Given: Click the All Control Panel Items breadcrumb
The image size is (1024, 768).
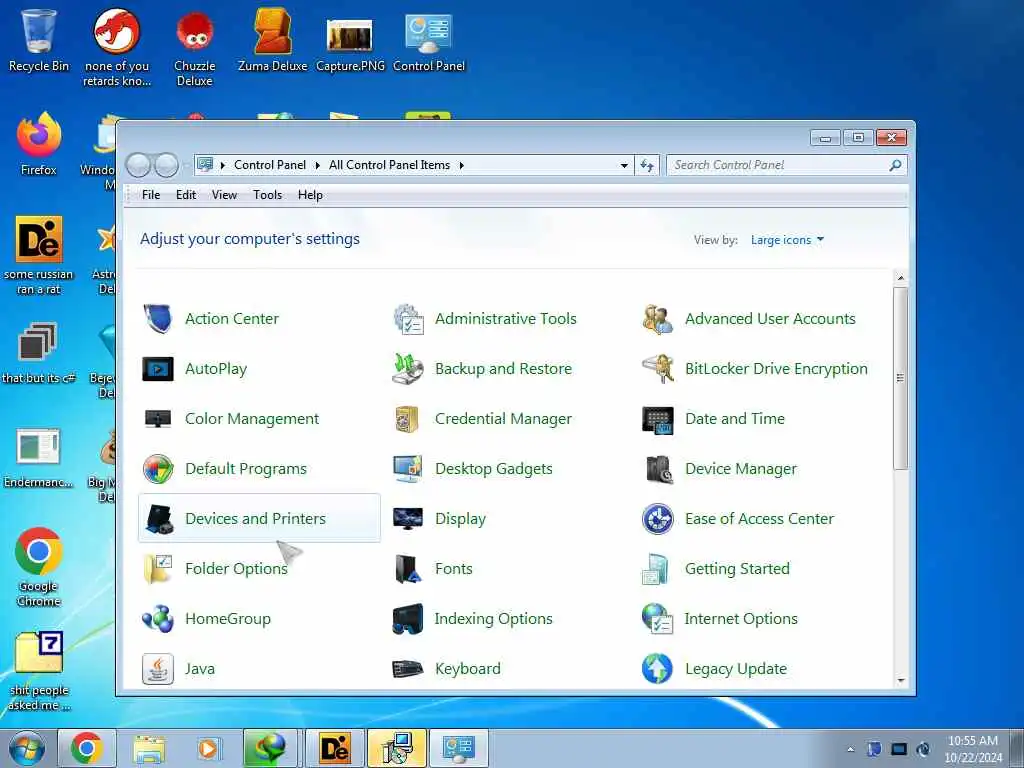Looking at the screenshot, I should coord(389,165).
